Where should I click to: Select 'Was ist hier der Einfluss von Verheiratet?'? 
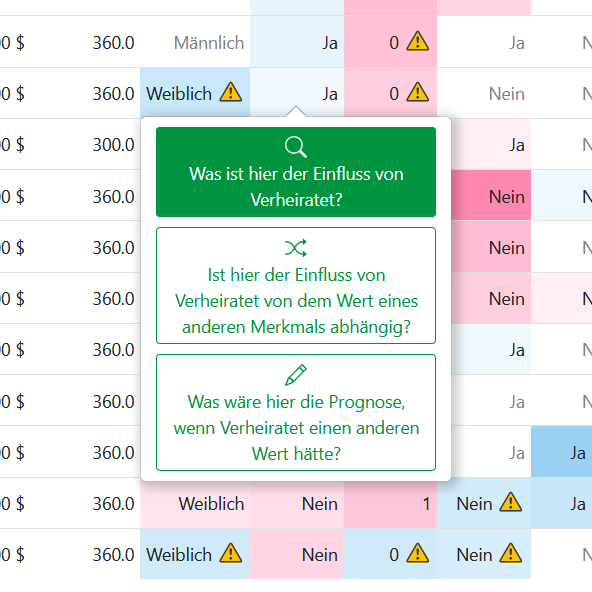[296, 172]
